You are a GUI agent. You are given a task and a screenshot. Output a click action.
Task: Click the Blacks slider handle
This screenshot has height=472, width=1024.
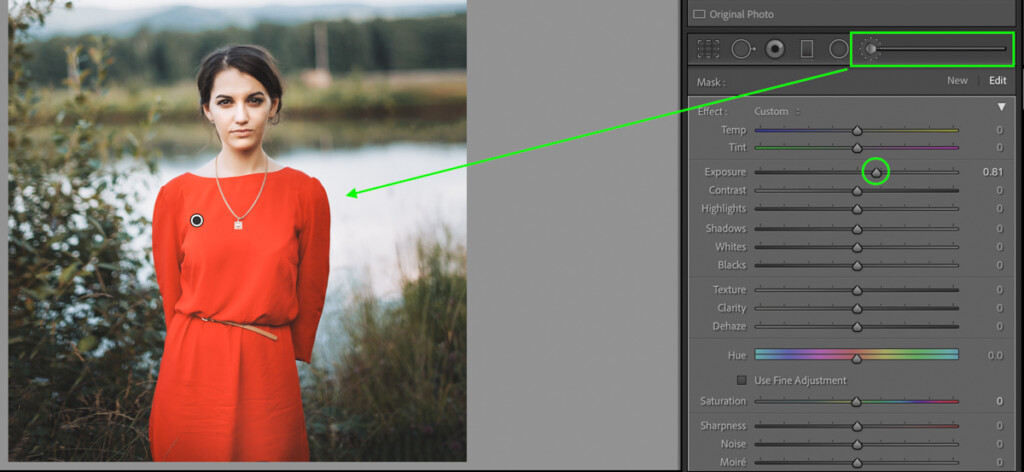(857, 266)
